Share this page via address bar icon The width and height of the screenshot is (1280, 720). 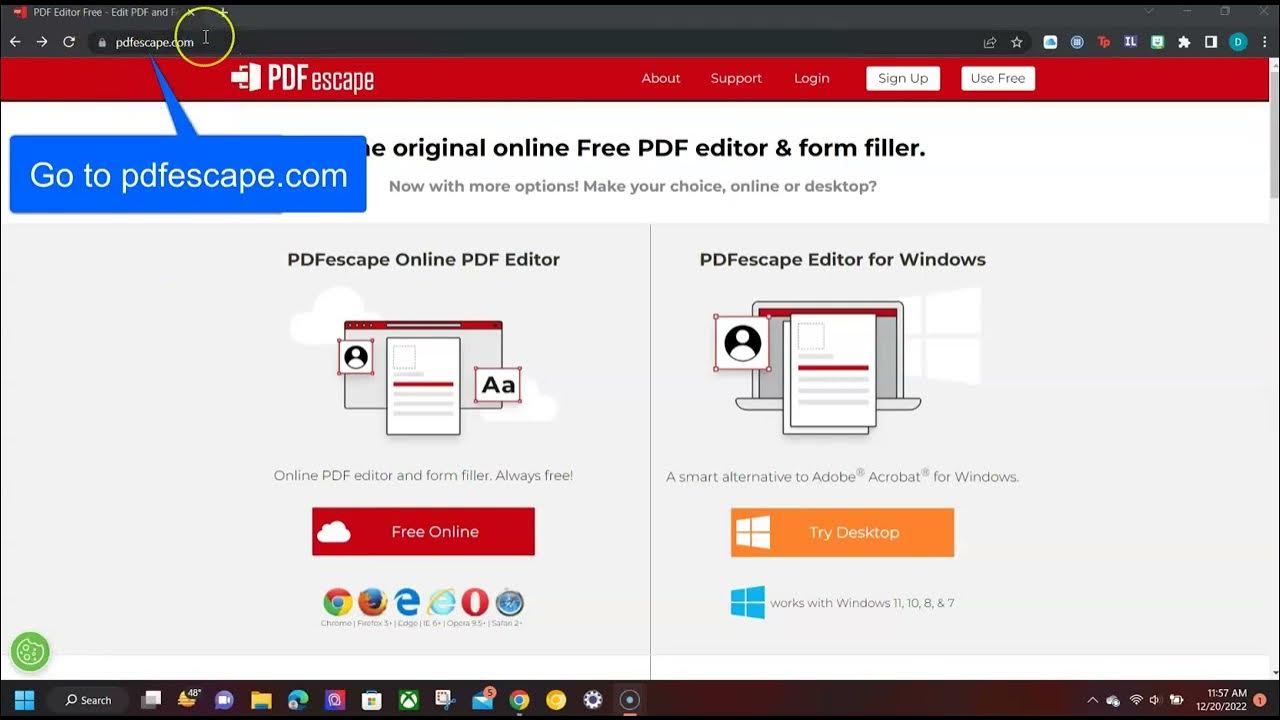(990, 42)
